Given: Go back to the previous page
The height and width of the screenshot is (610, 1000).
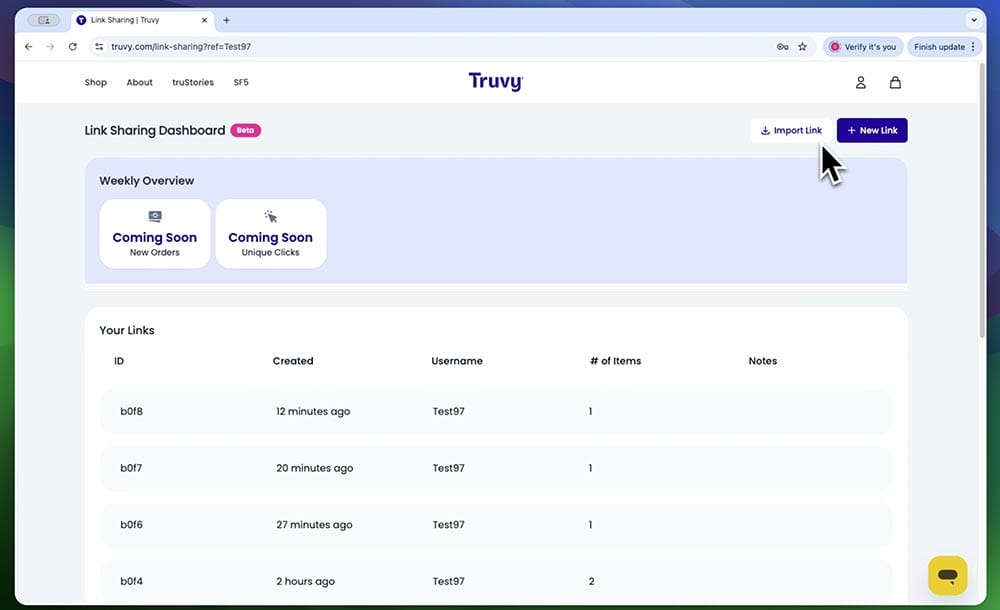Looking at the screenshot, I should coord(28,47).
